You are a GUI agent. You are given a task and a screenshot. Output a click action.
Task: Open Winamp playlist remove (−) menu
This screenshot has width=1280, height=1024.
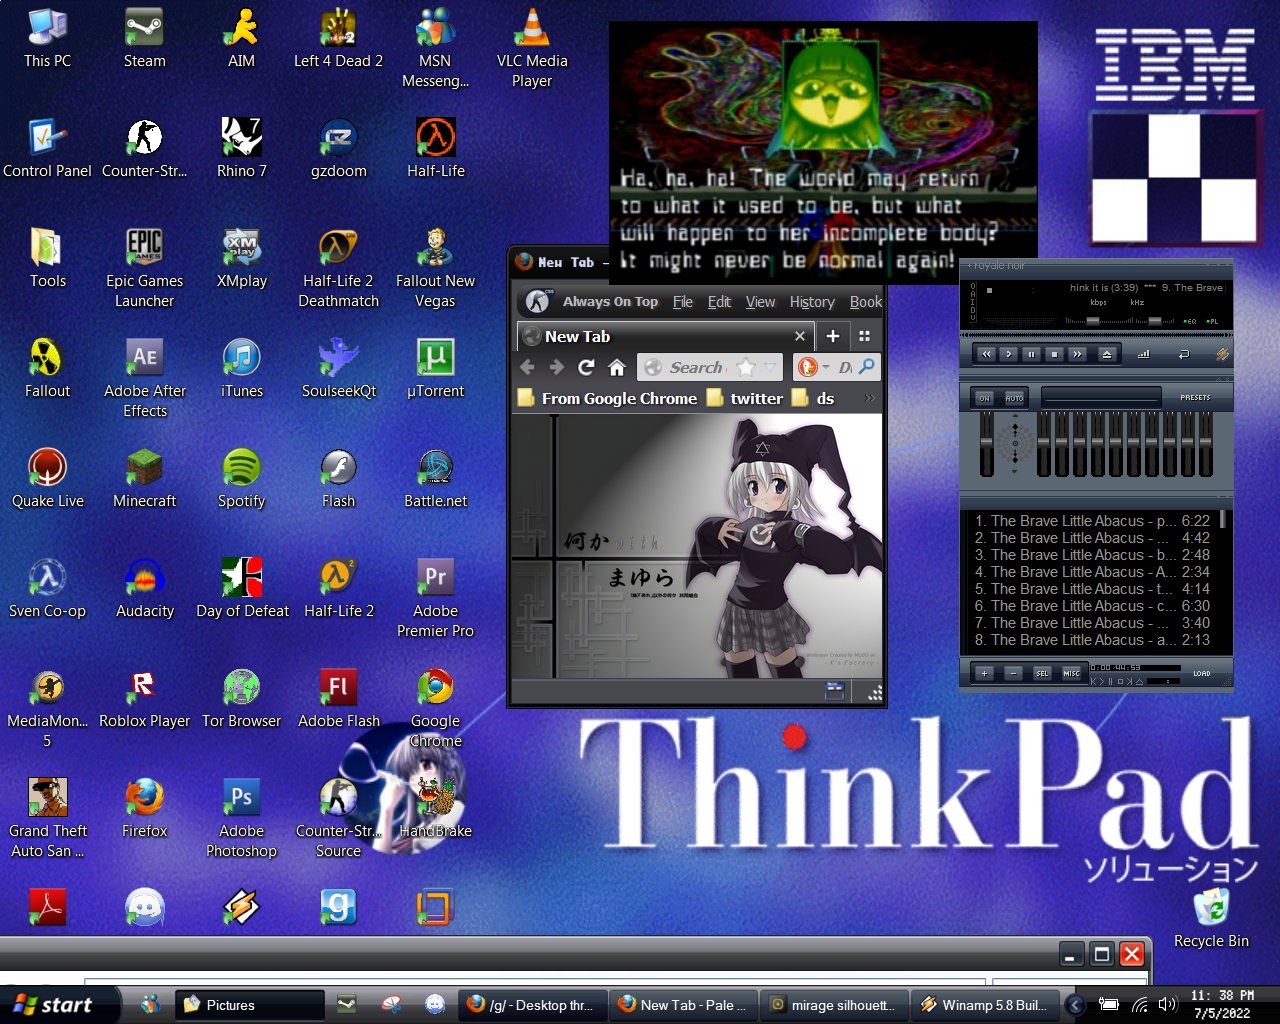1013,673
